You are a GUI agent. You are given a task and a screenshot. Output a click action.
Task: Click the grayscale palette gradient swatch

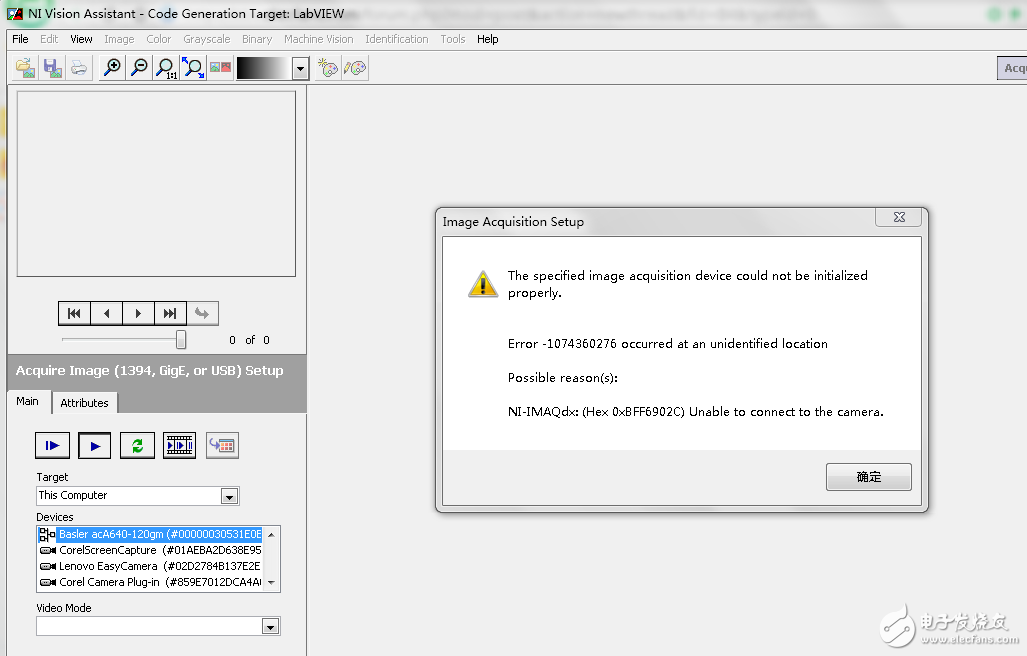[263, 67]
